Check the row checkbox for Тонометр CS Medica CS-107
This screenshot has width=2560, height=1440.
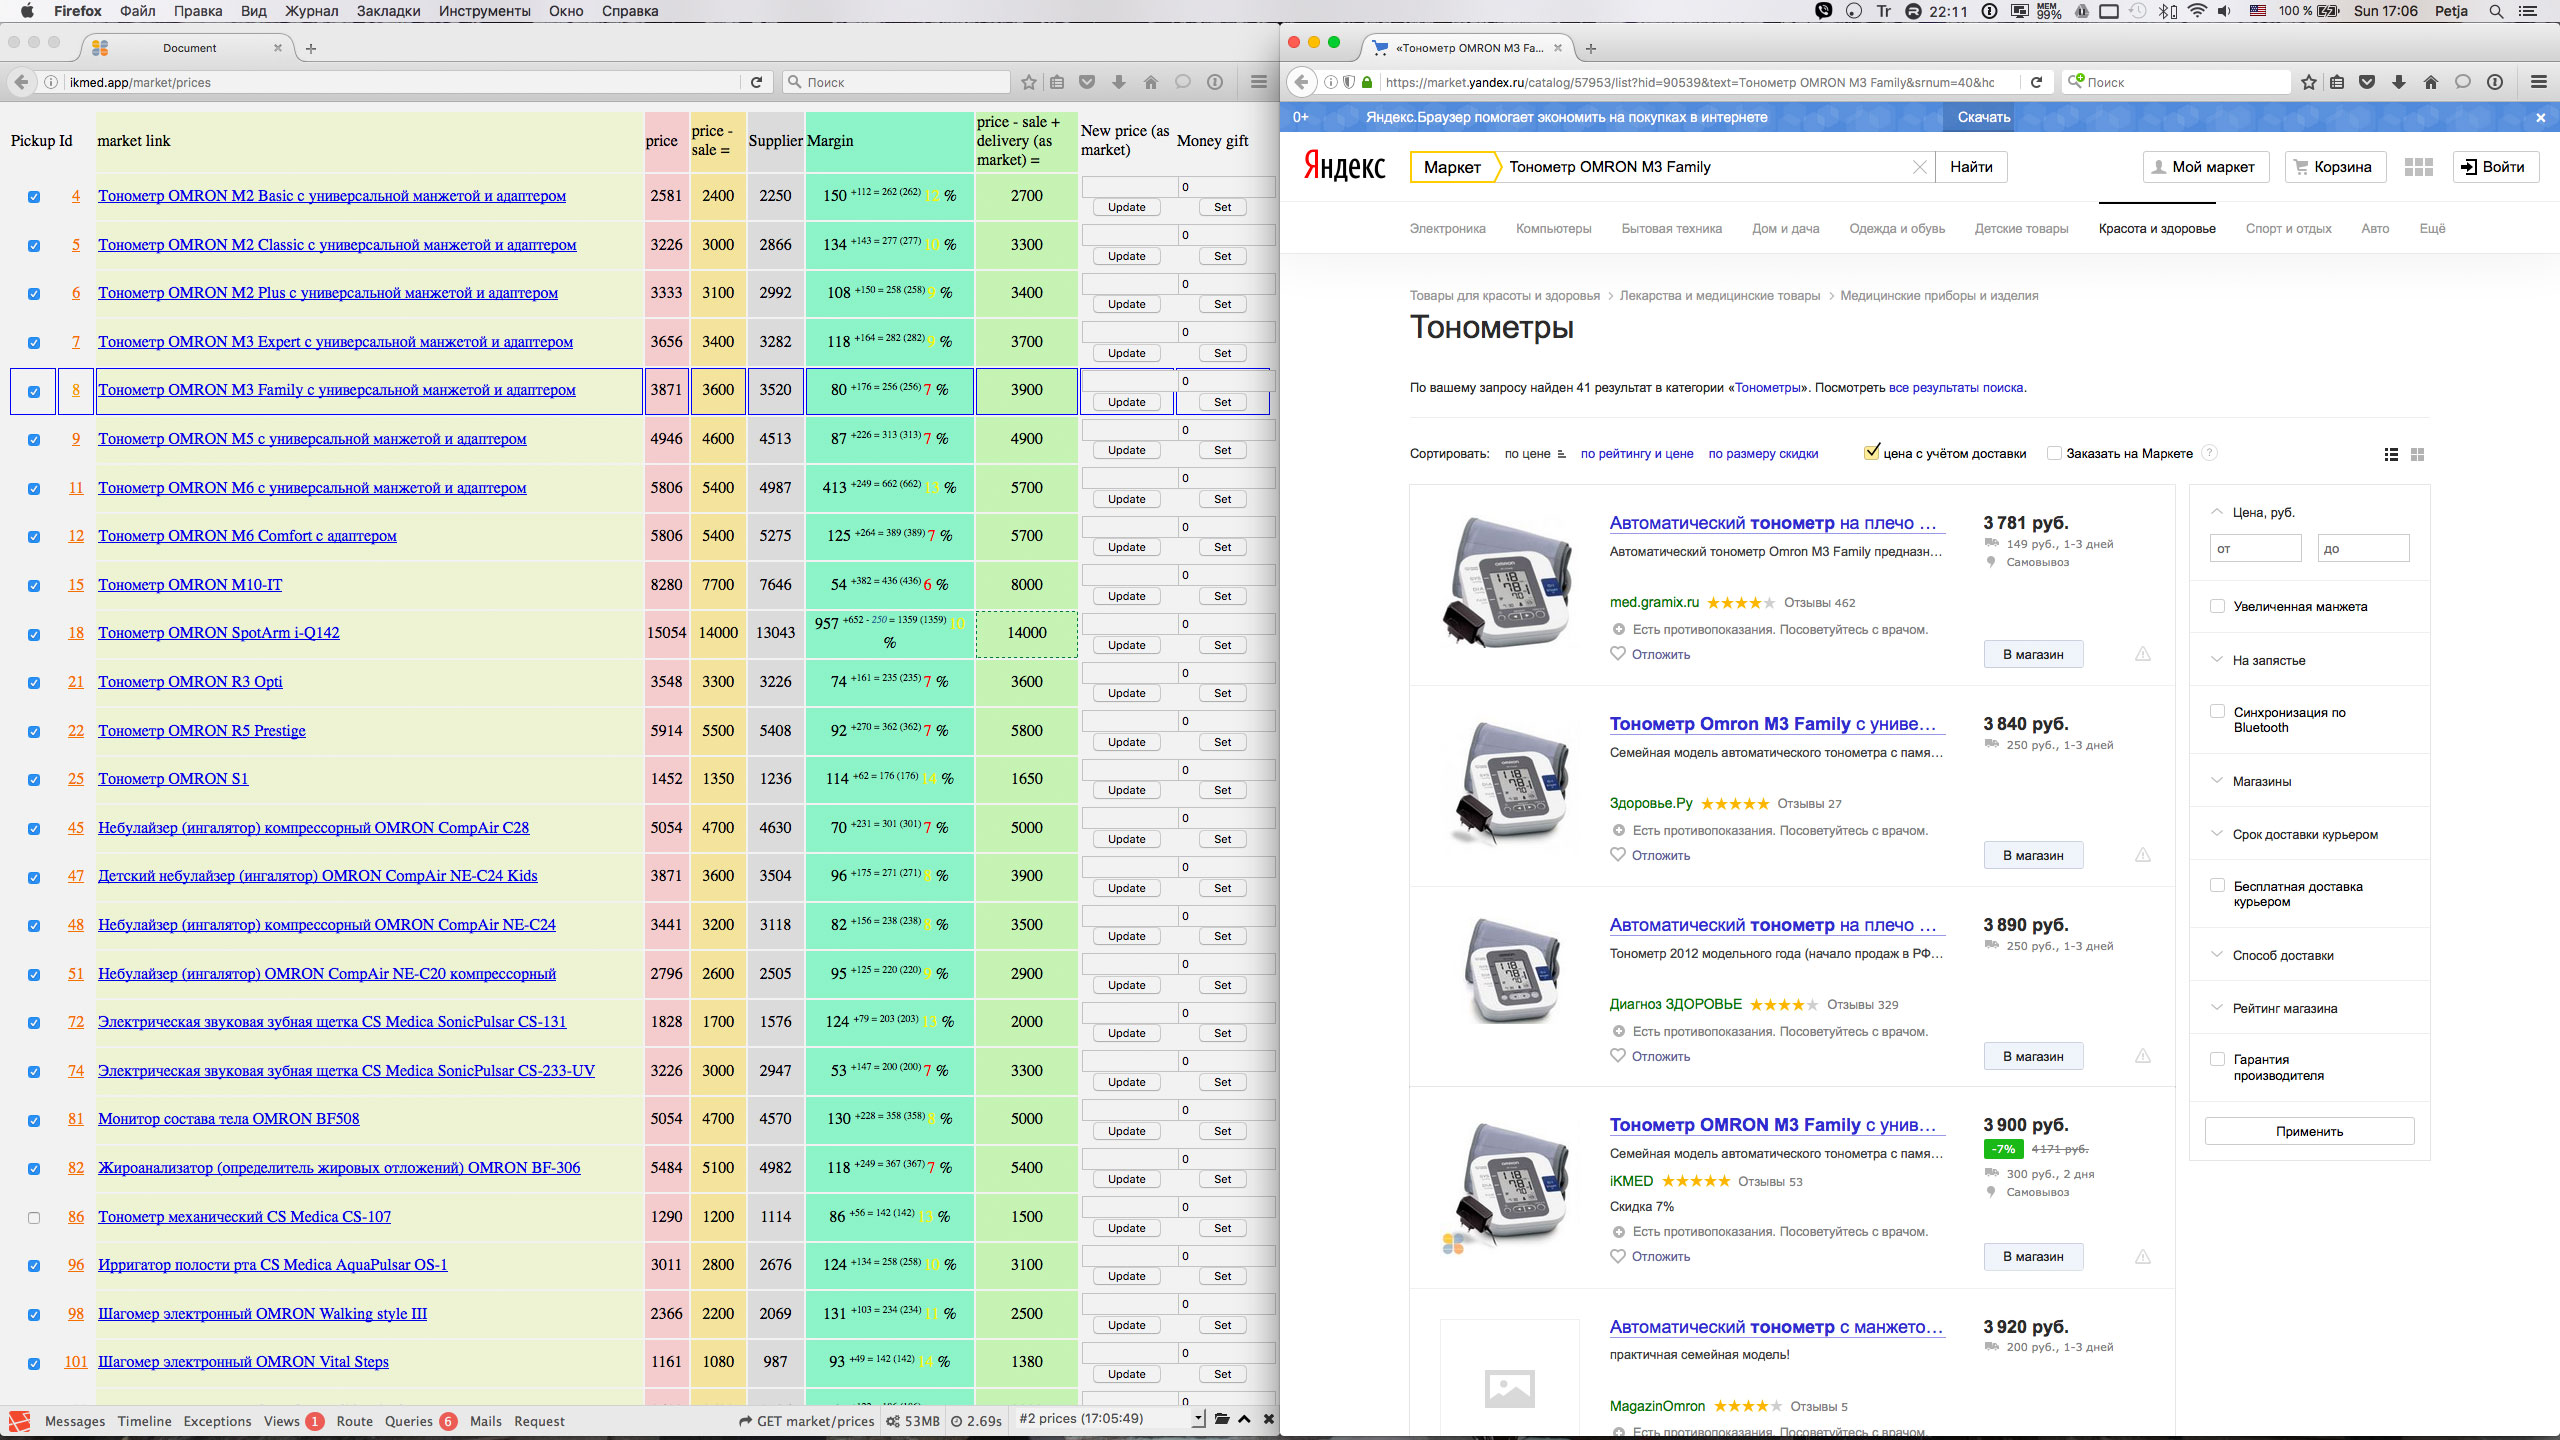click(x=34, y=1217)
